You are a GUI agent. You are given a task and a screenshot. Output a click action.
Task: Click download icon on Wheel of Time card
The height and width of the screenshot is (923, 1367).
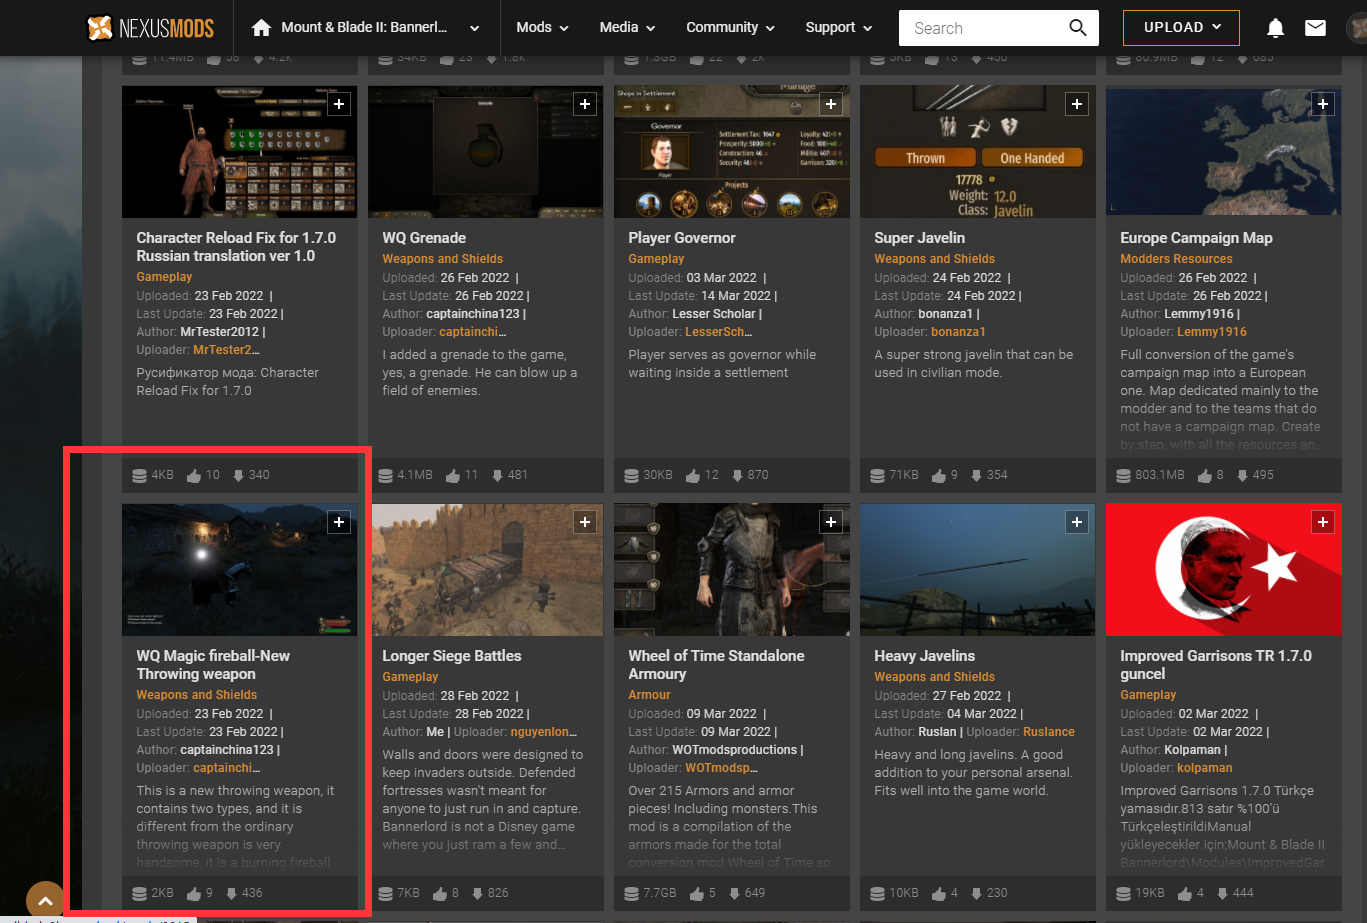[734, 893]
